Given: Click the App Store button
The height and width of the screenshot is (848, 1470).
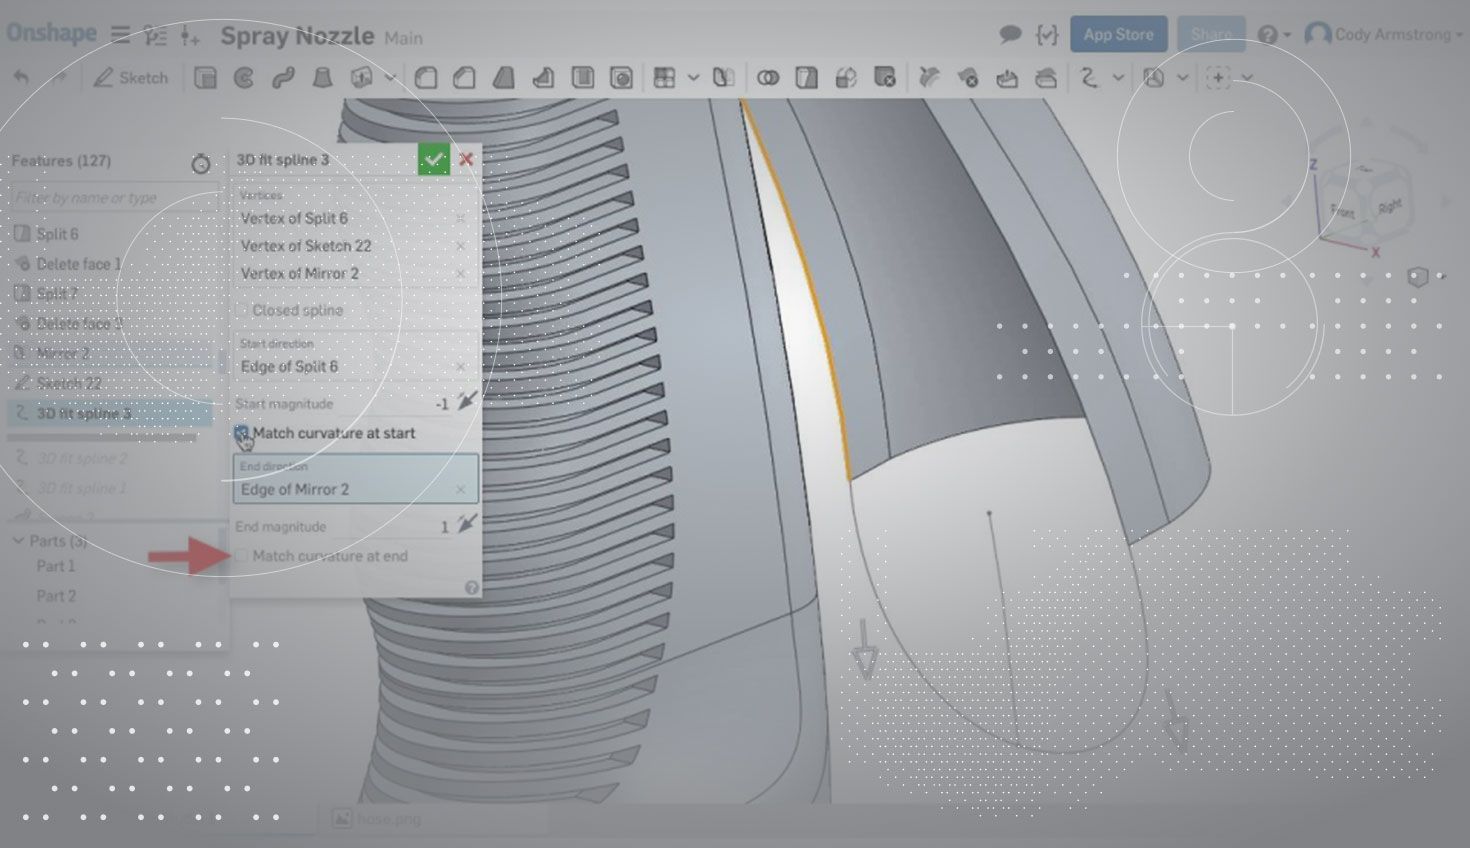Looking at the screenshot, I should click(1118, 35).
